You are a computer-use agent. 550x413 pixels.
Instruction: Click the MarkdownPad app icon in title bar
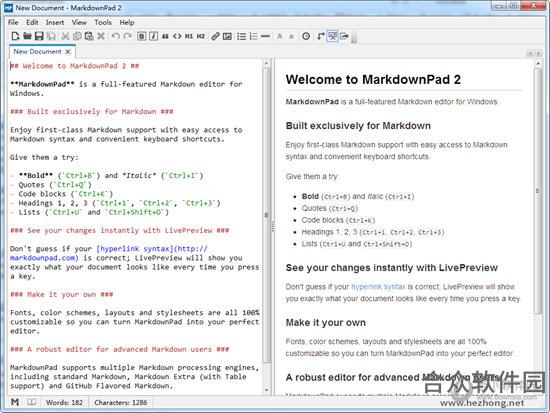pyautogui.click(x=9, y=8)
